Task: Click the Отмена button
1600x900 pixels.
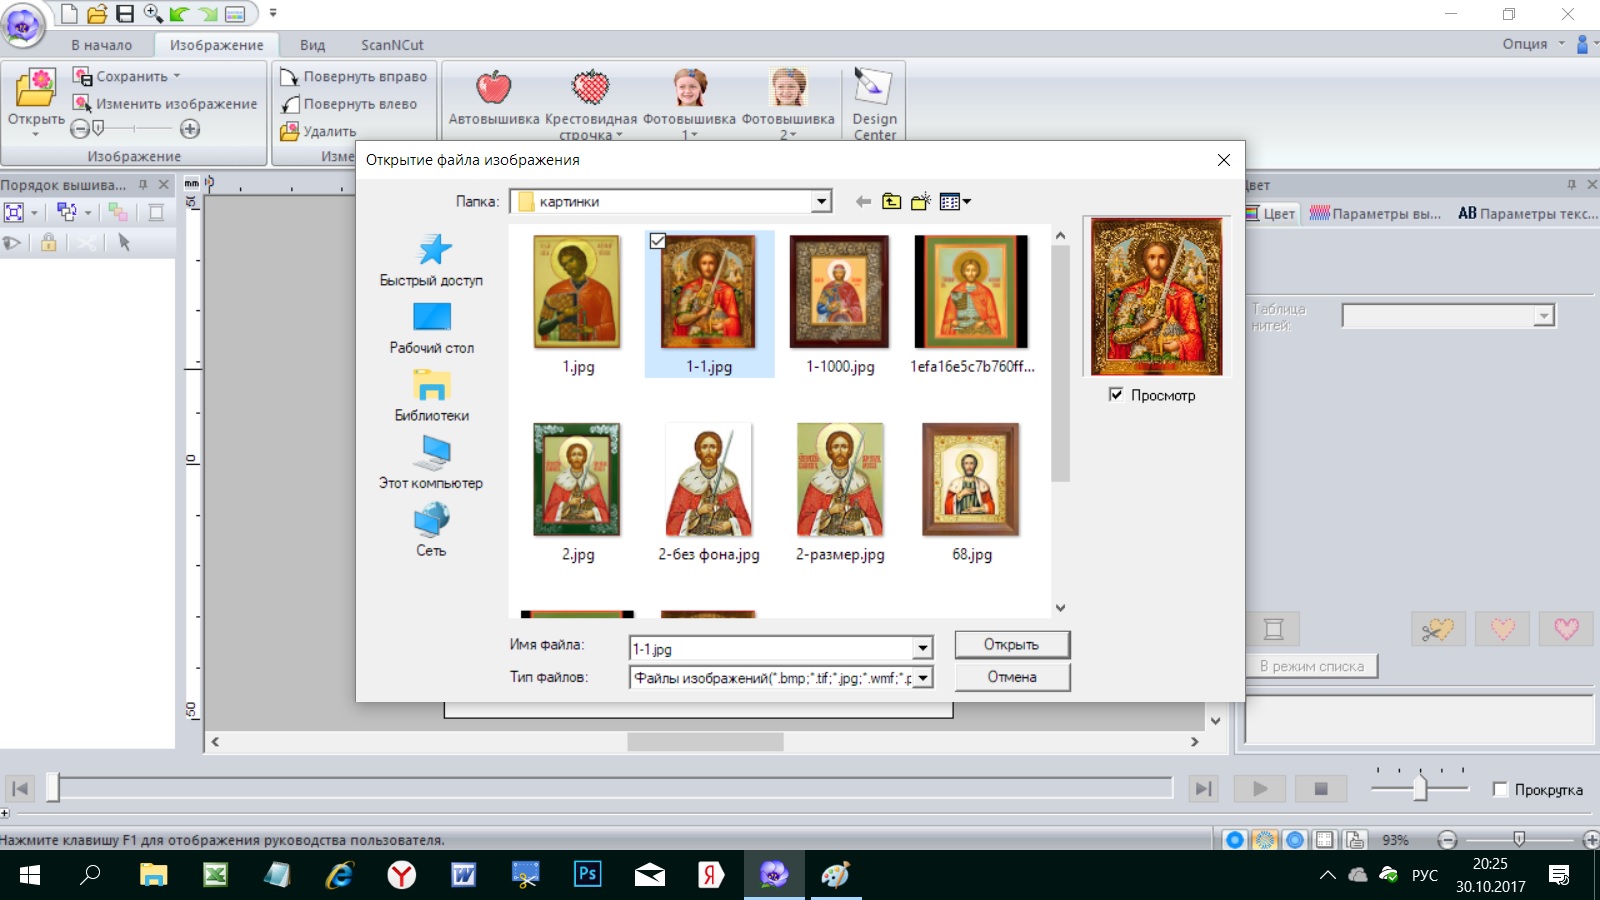Action: click(x=1012, y=677)
